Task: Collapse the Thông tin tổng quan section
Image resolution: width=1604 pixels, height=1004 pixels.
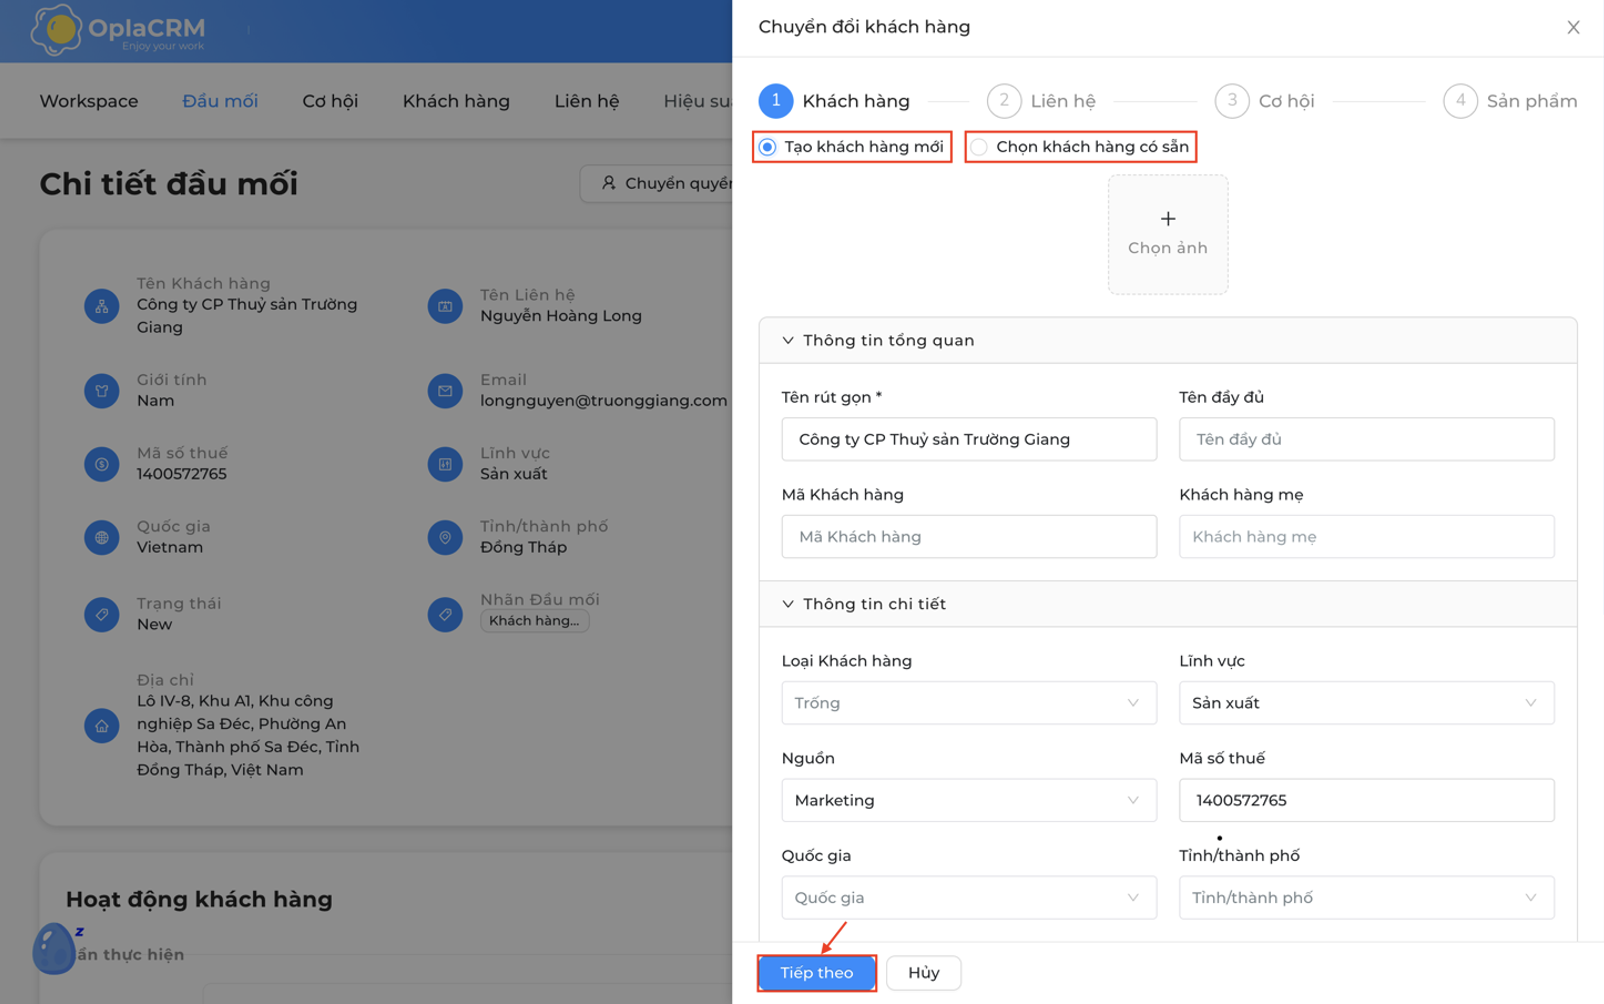Action: pos(788,341)
